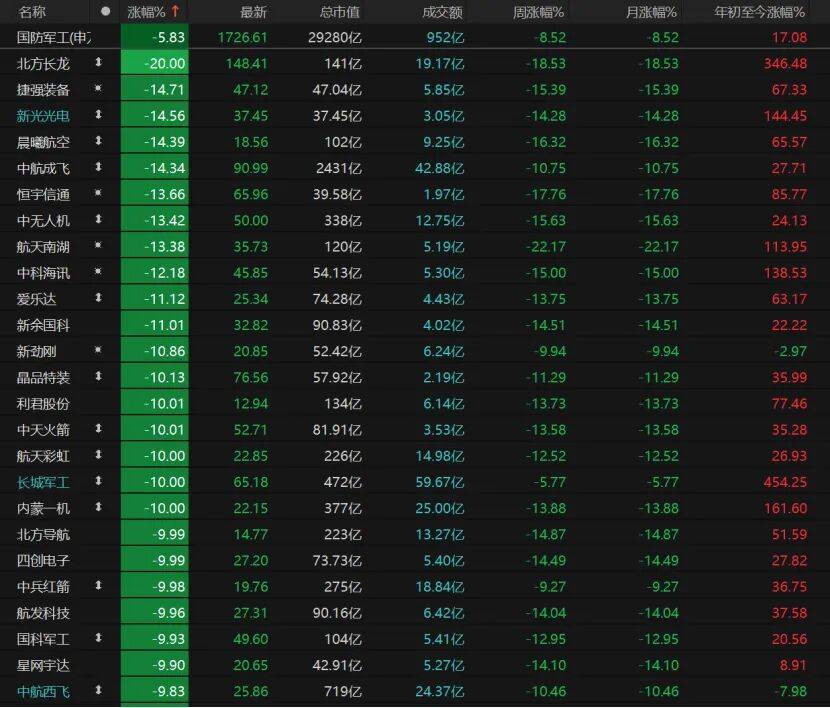Click the star icon beside 航天南湖
830x708 pixels.
(x=98, y=245)
